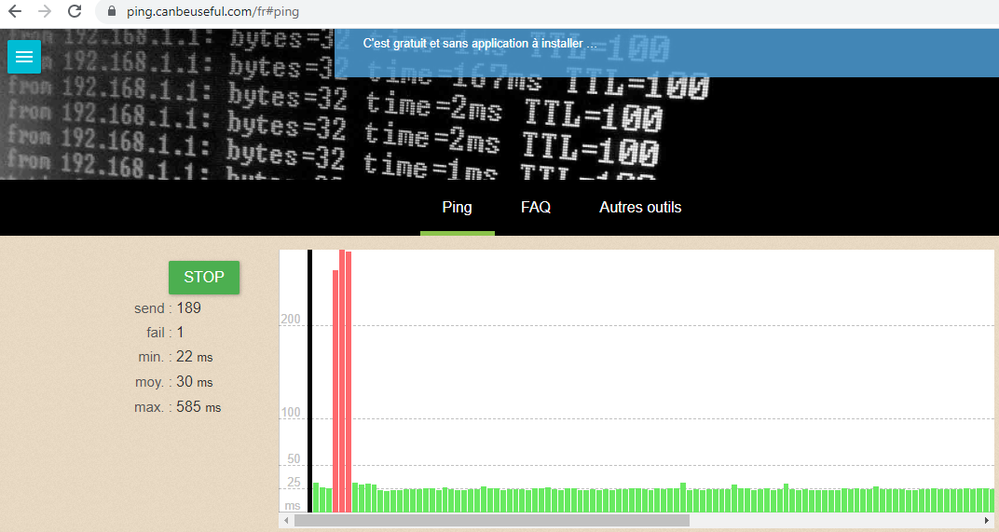Click the horizontal scrollbar thumb under the chart
The width and height of the screenshot is (999, 532).
(490, 521)
